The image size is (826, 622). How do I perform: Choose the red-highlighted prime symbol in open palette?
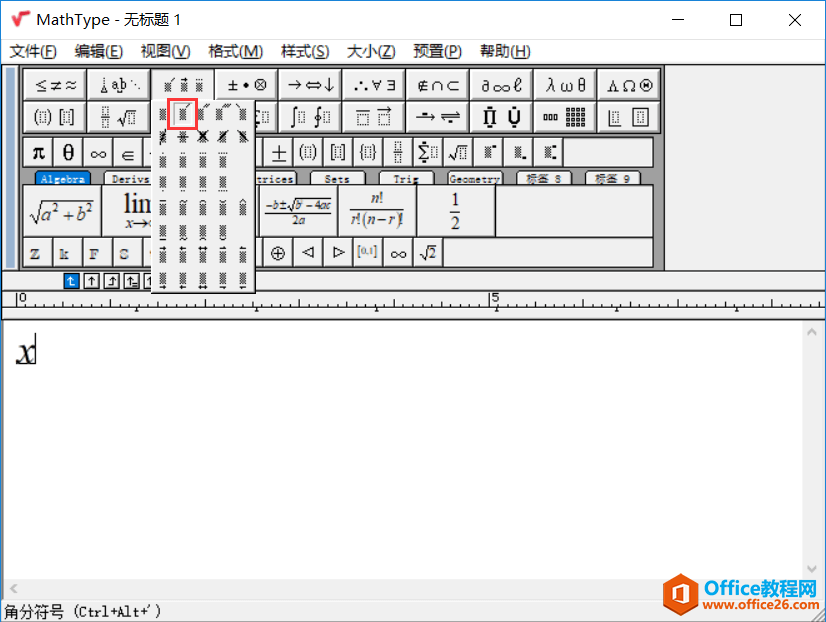pyautogui.click(x=184, y=116)
